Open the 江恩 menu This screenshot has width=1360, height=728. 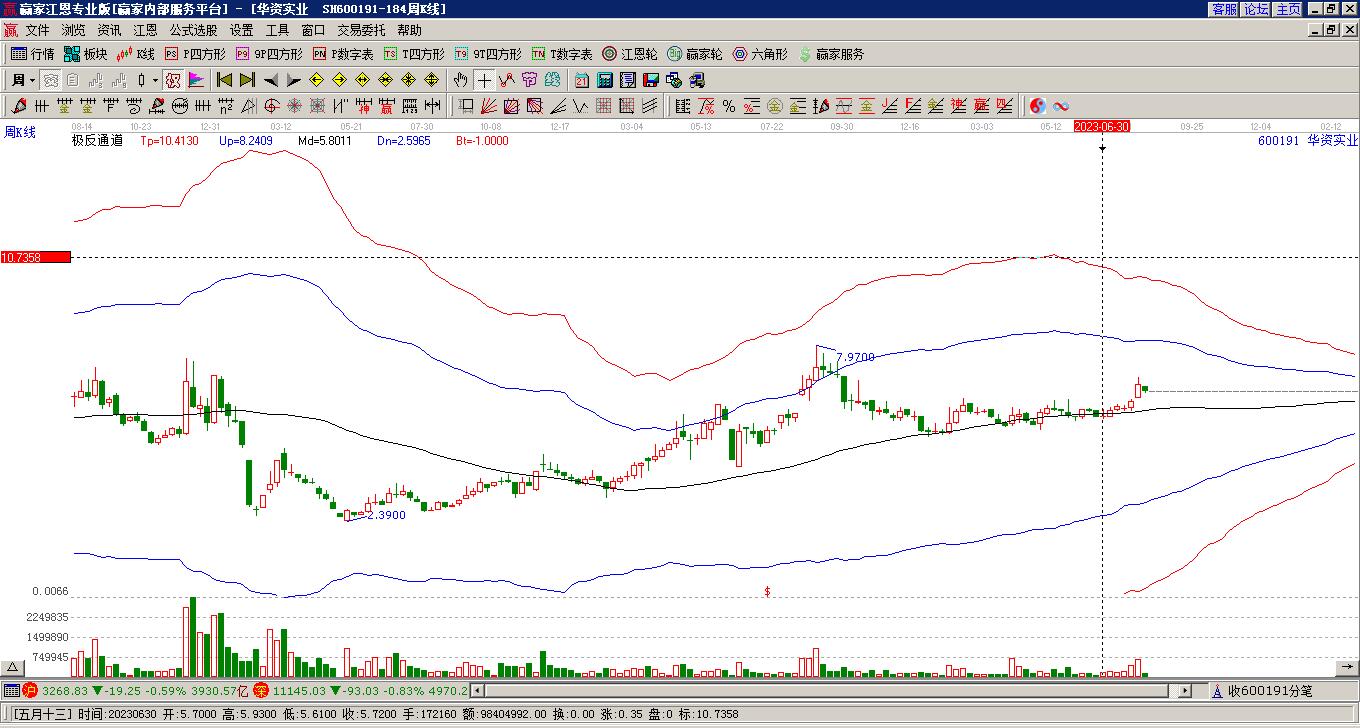145,30
